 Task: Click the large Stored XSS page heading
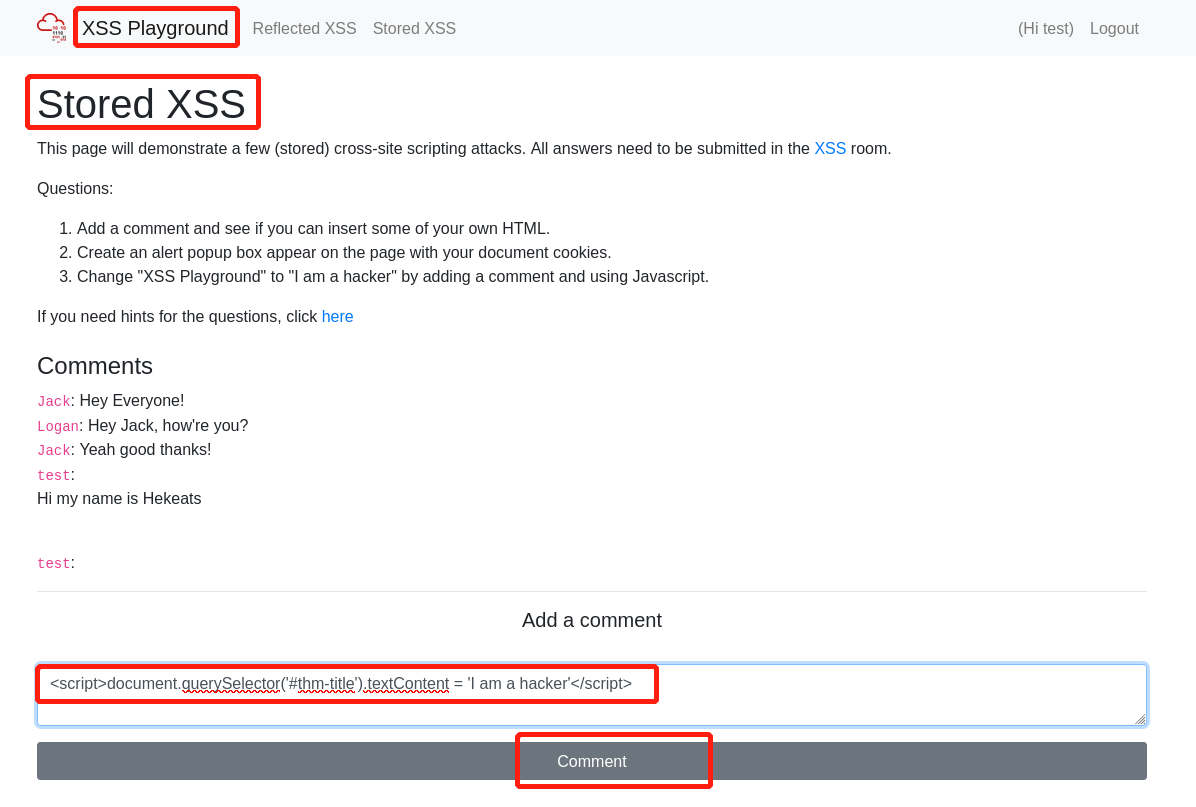tap(142, 104)
